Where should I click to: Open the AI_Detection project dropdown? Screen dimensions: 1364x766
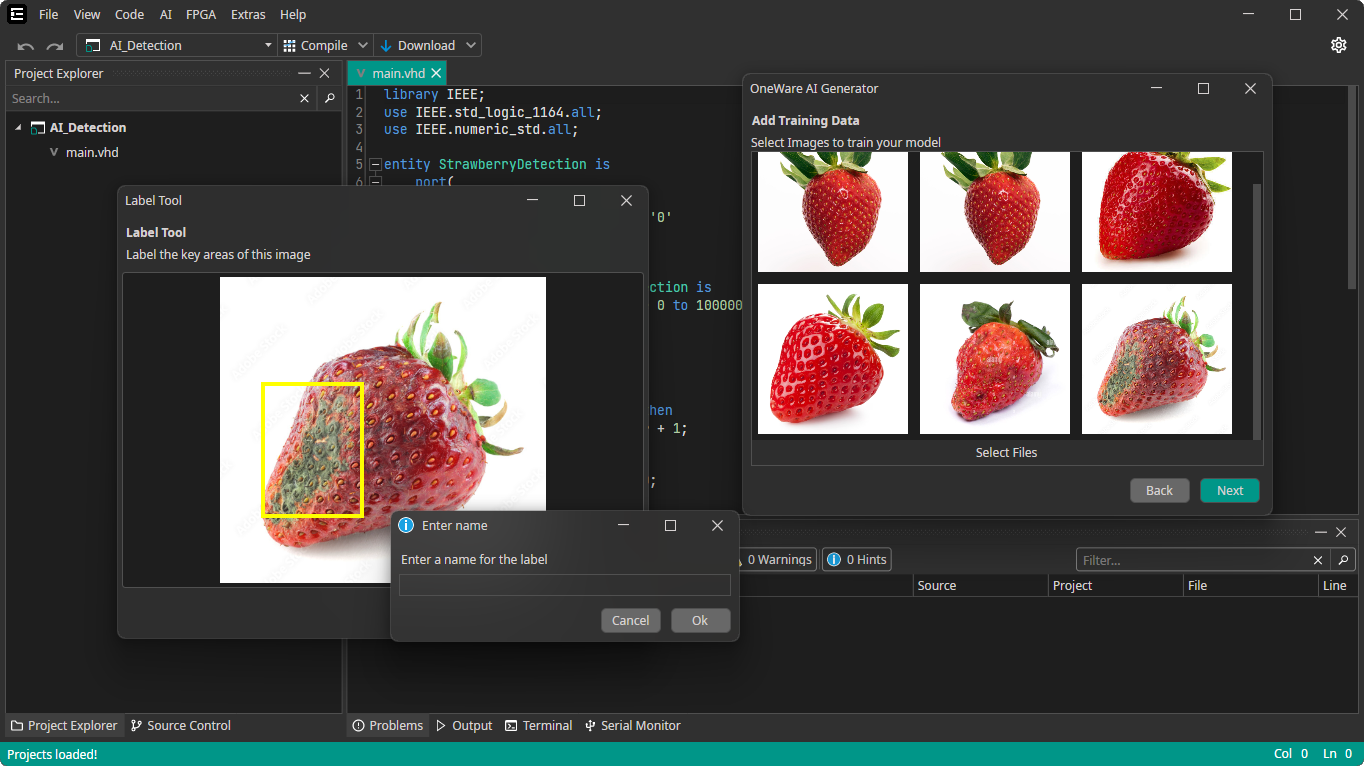tap(268, 45)
